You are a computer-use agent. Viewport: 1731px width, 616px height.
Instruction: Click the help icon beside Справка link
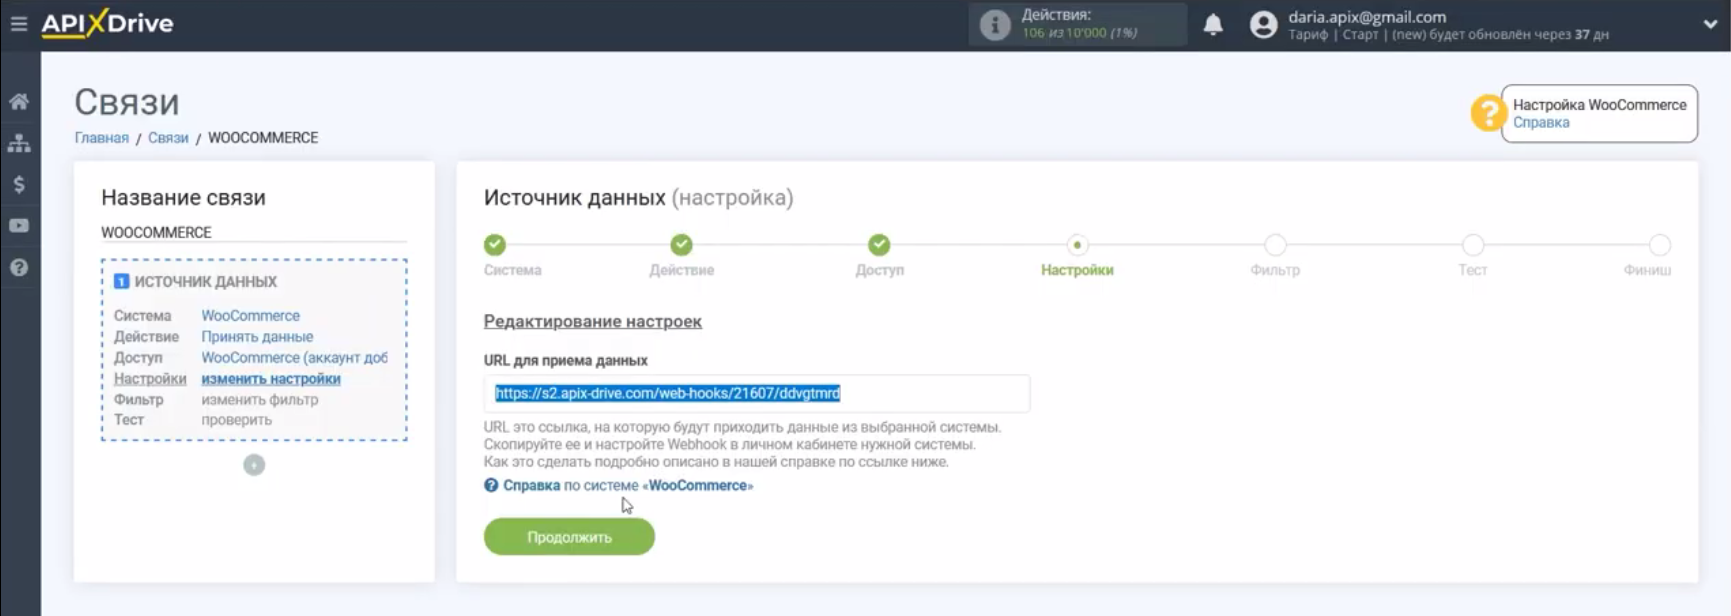click(491, 486)
